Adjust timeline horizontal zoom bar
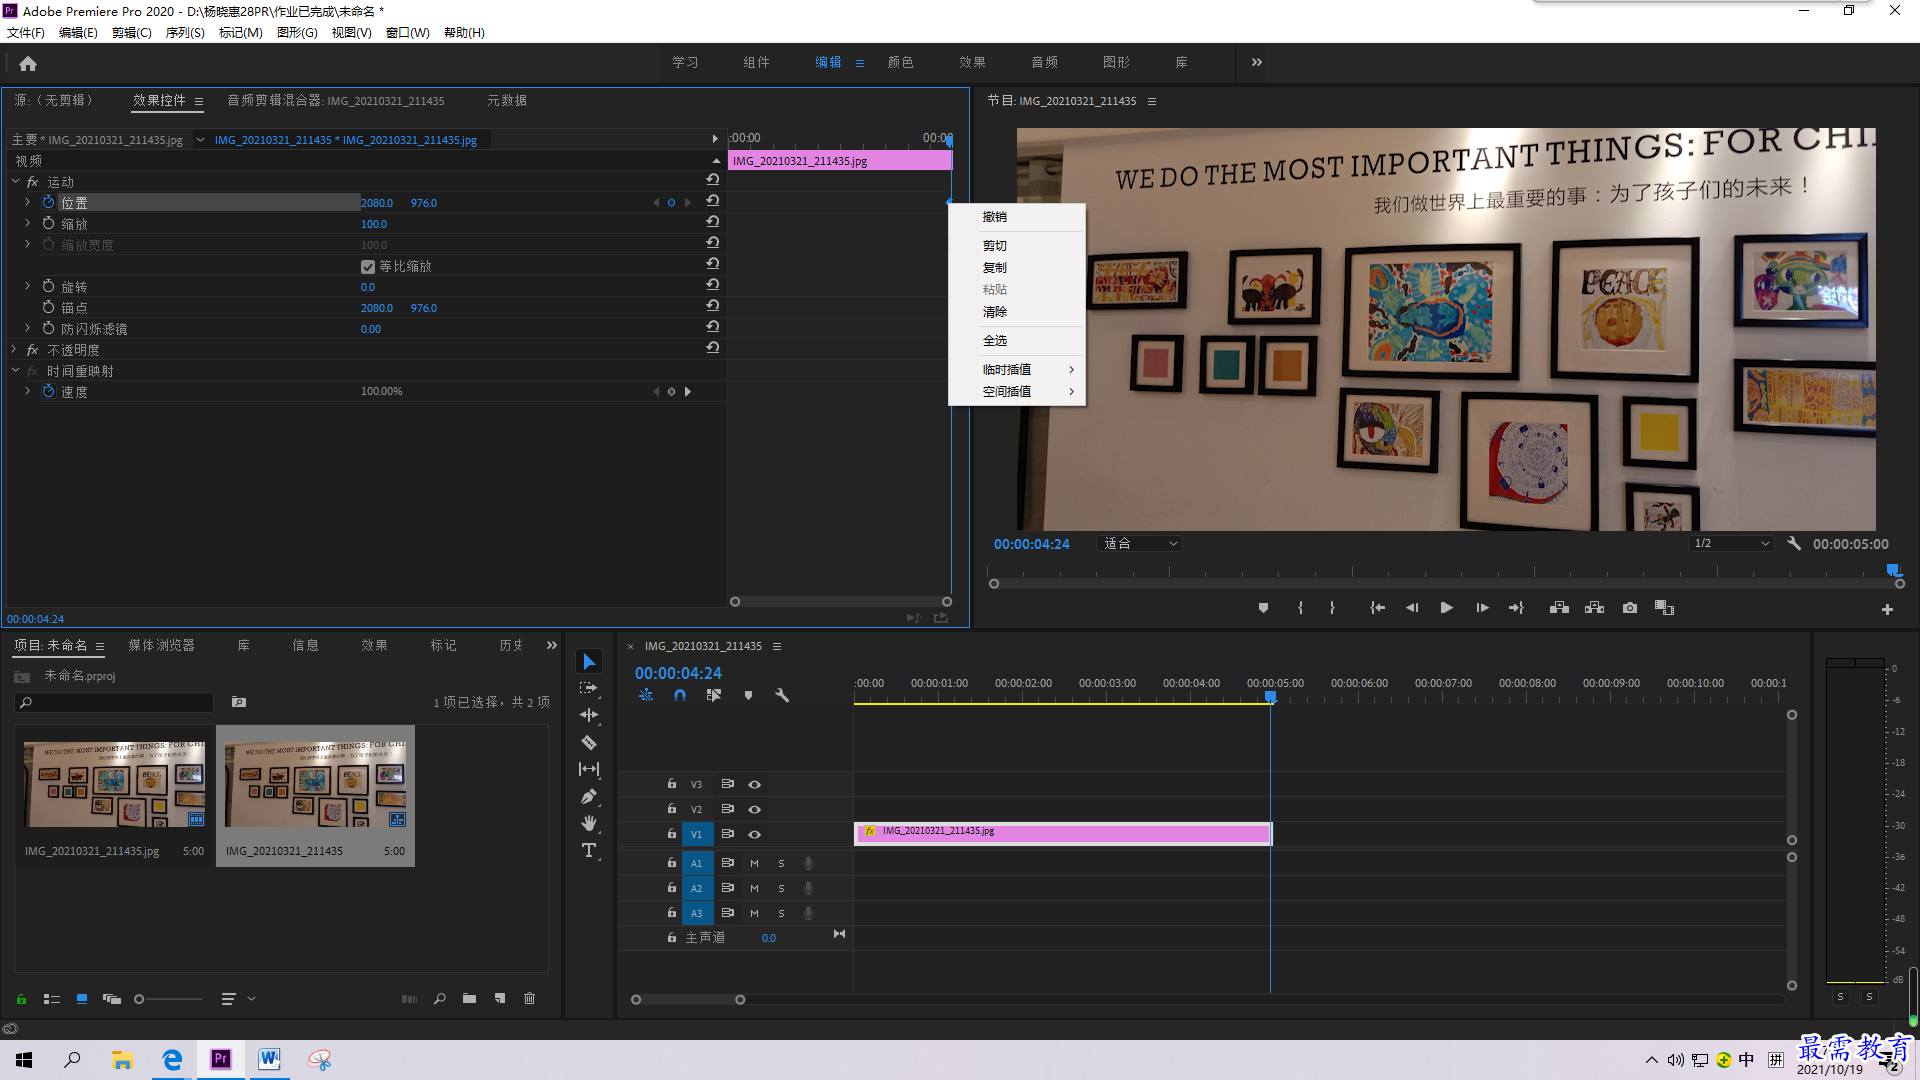The width and height of the screenshot is (1920, 1080). coord(688,999)
